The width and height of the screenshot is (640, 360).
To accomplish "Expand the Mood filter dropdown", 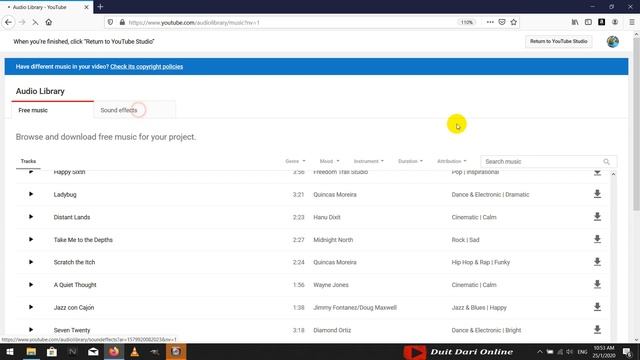I will (x=329, y=161).
